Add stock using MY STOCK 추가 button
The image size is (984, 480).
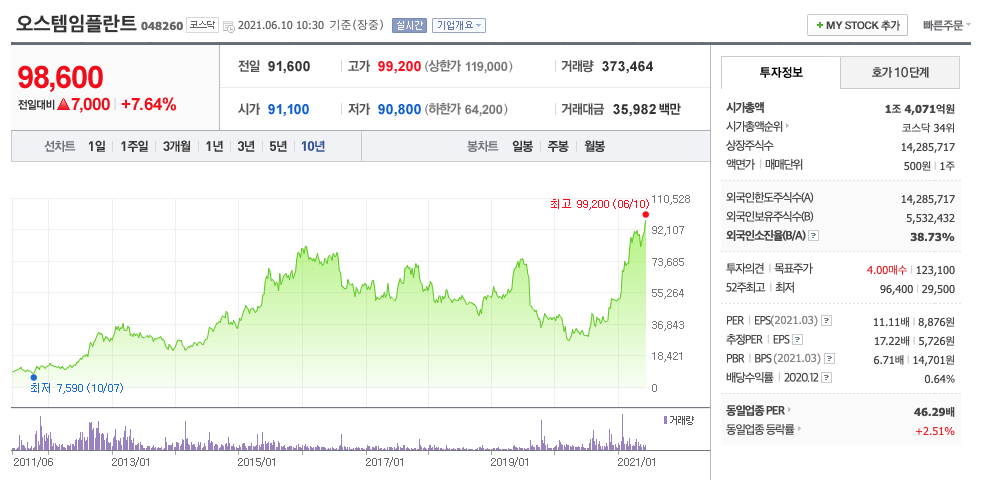coord(857,26)
